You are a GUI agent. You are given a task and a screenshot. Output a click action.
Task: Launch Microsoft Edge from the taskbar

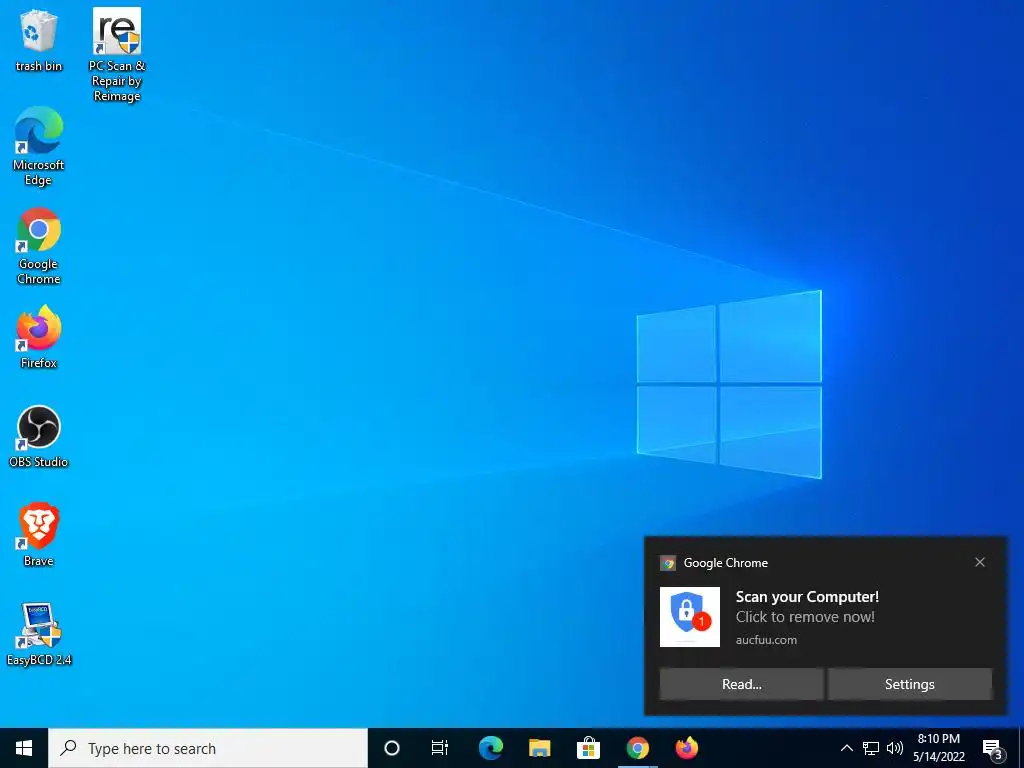click(x=490, y=748)
